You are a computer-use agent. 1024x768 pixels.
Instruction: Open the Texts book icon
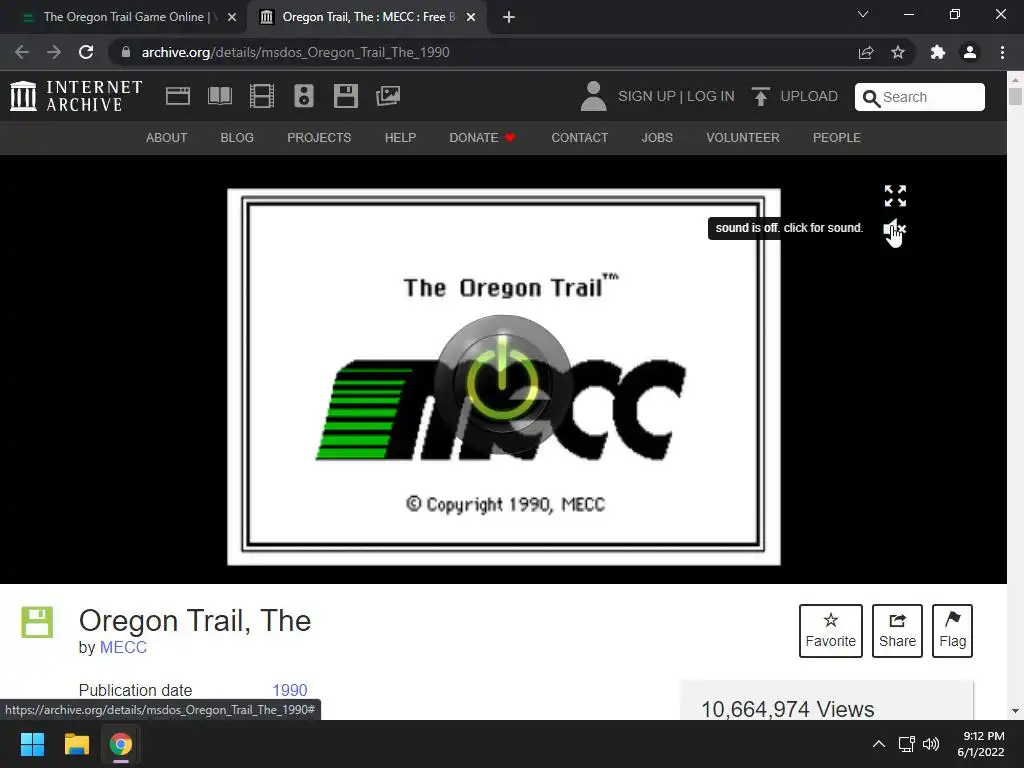tap(219, 96)
